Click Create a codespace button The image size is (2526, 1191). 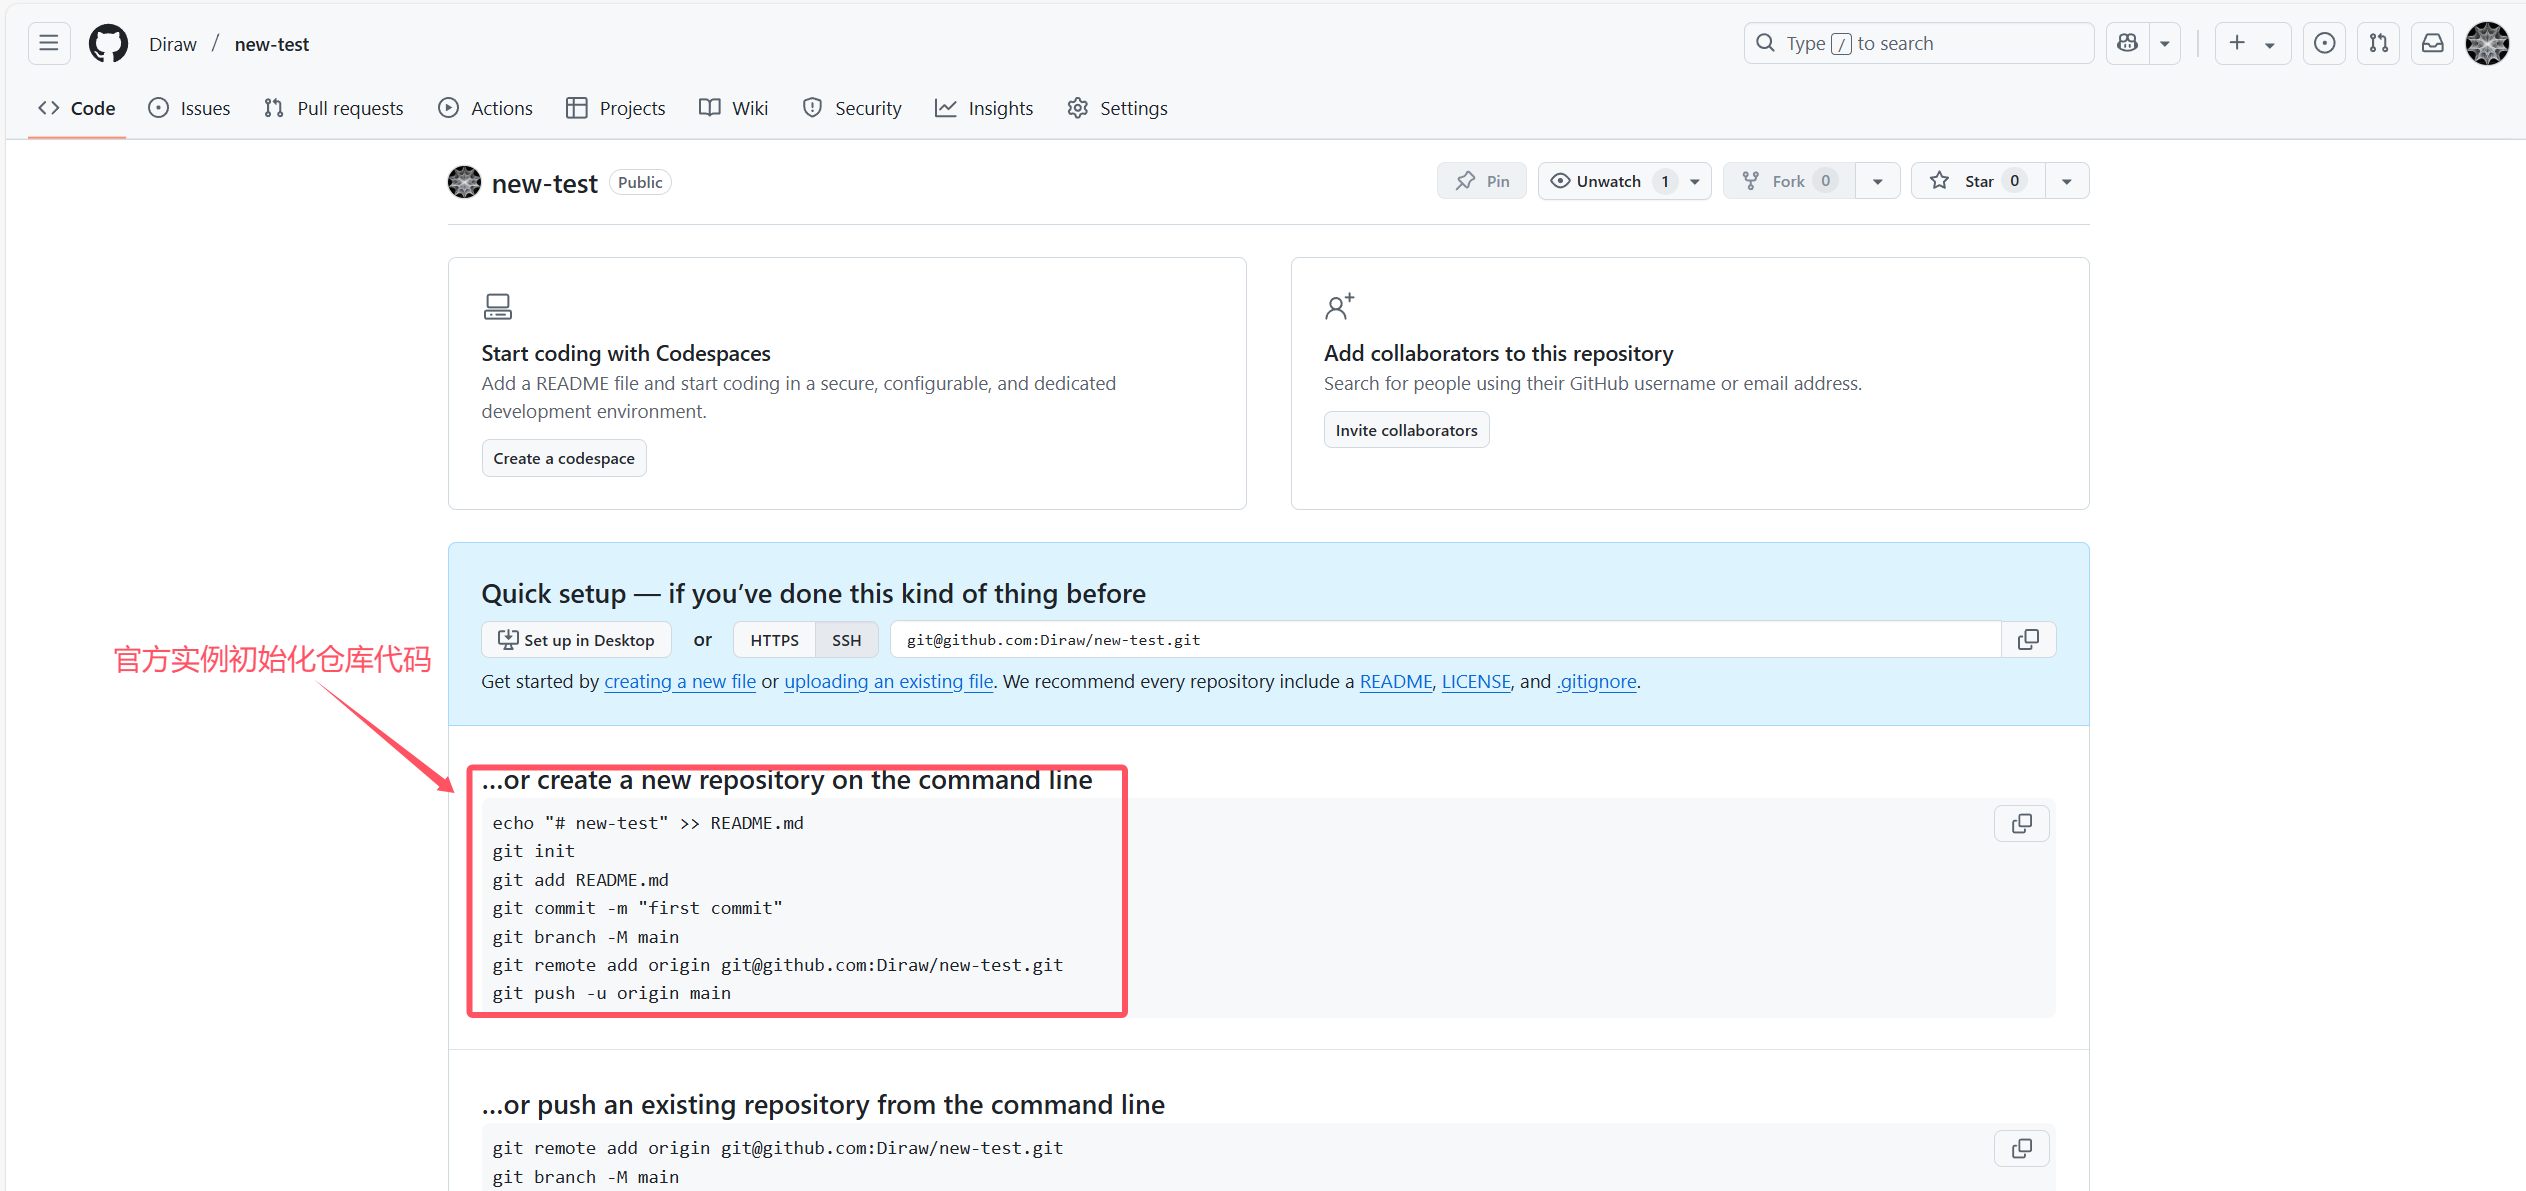(564, 458)
